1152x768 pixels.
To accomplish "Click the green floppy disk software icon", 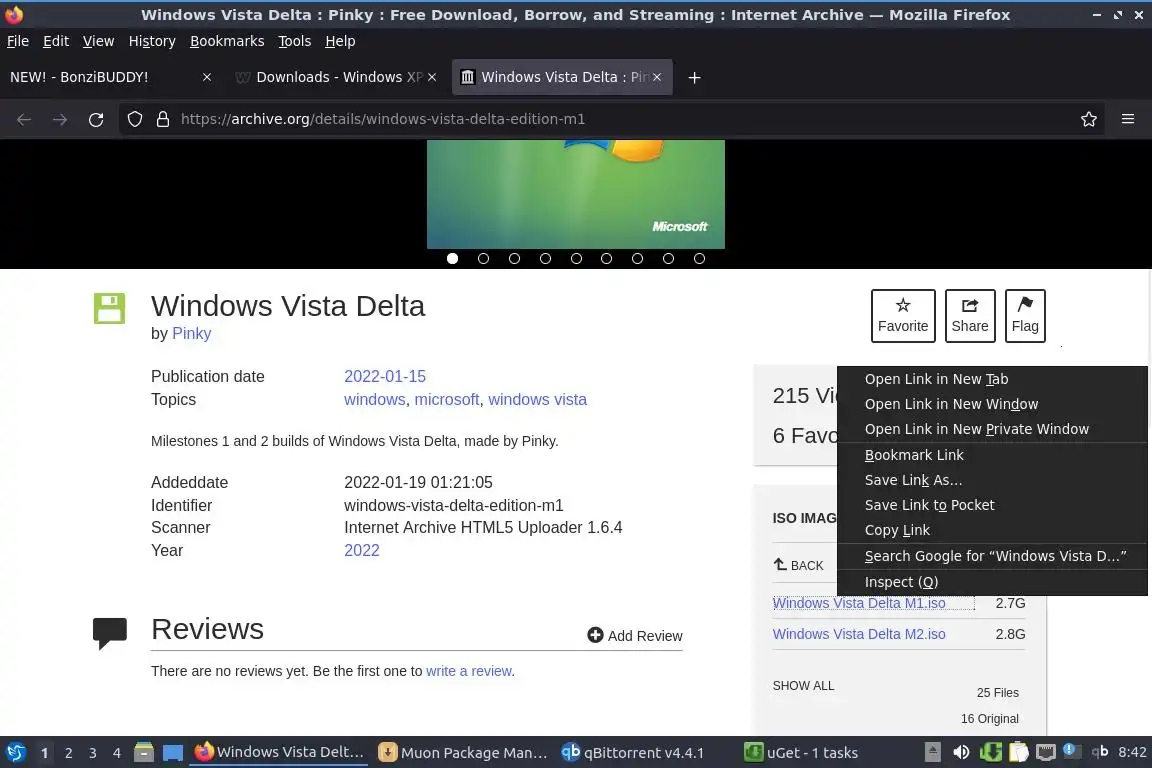I will (x=109, y=308).
